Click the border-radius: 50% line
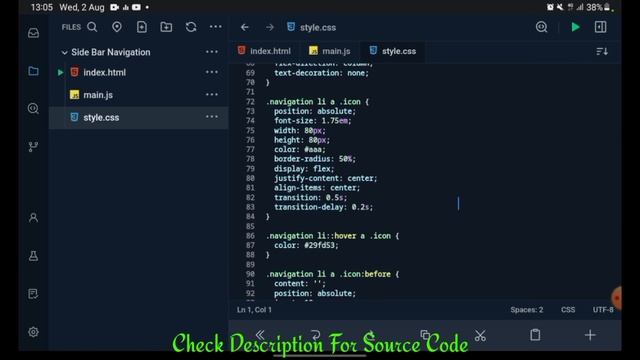Image resolution: width=640 pixels, height=360 pixels. click(315, 159)
